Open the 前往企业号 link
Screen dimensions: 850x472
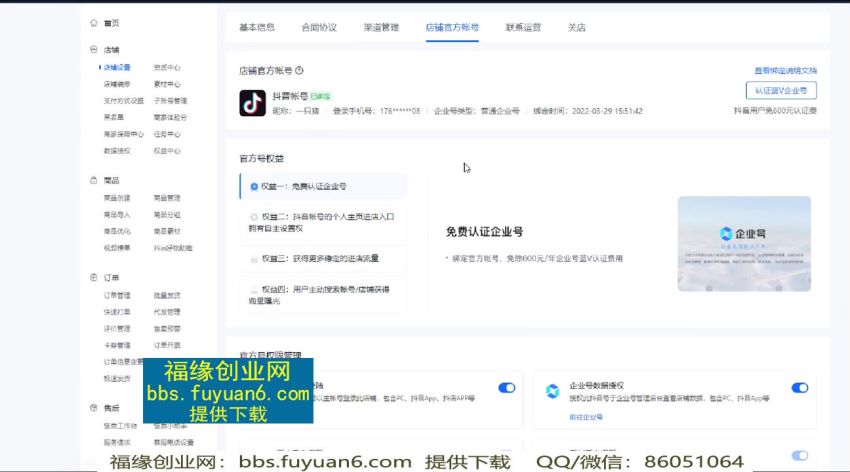pos(585,417)
